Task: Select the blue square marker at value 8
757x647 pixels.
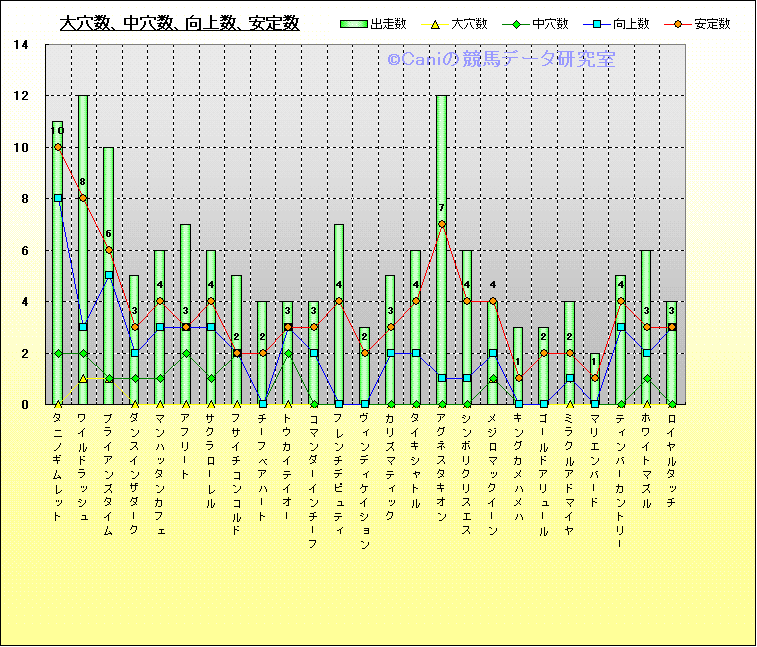Action: 58,198
